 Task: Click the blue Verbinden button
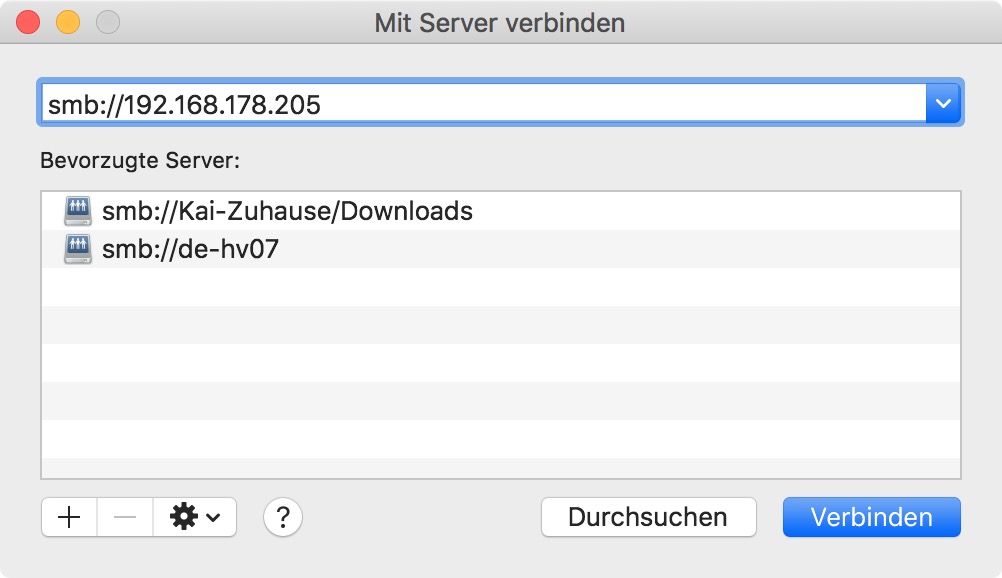click(871, 517)
